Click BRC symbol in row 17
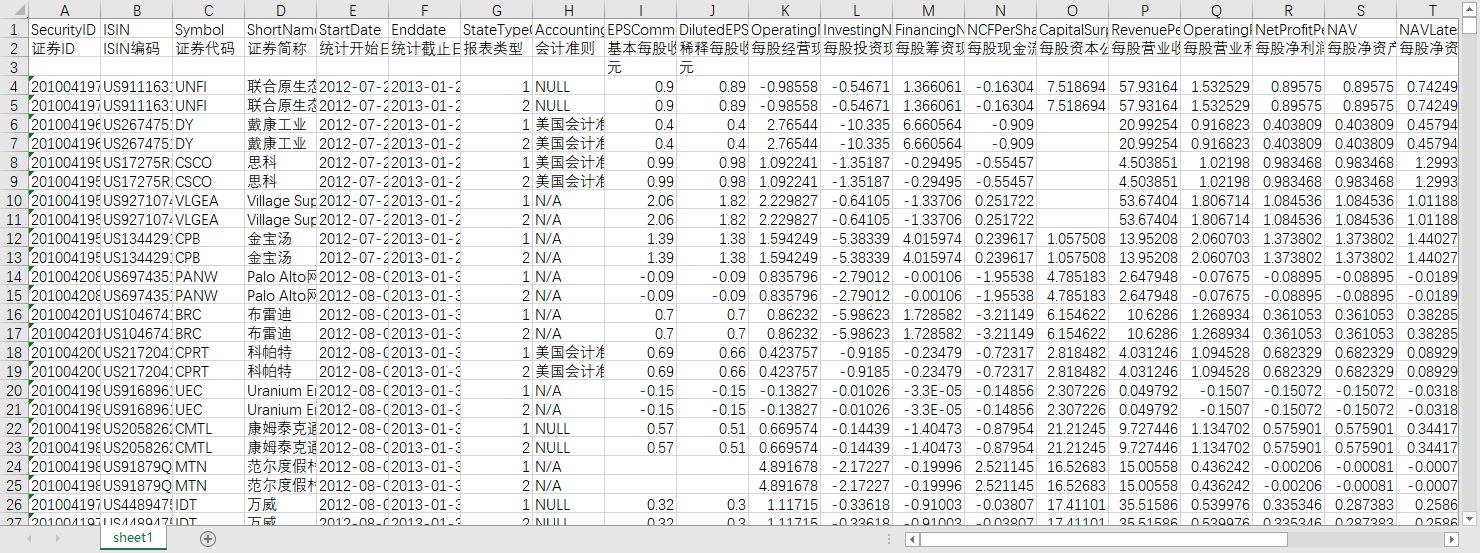The height and width of the screenshot is (553, 1480). click(208, 333)
